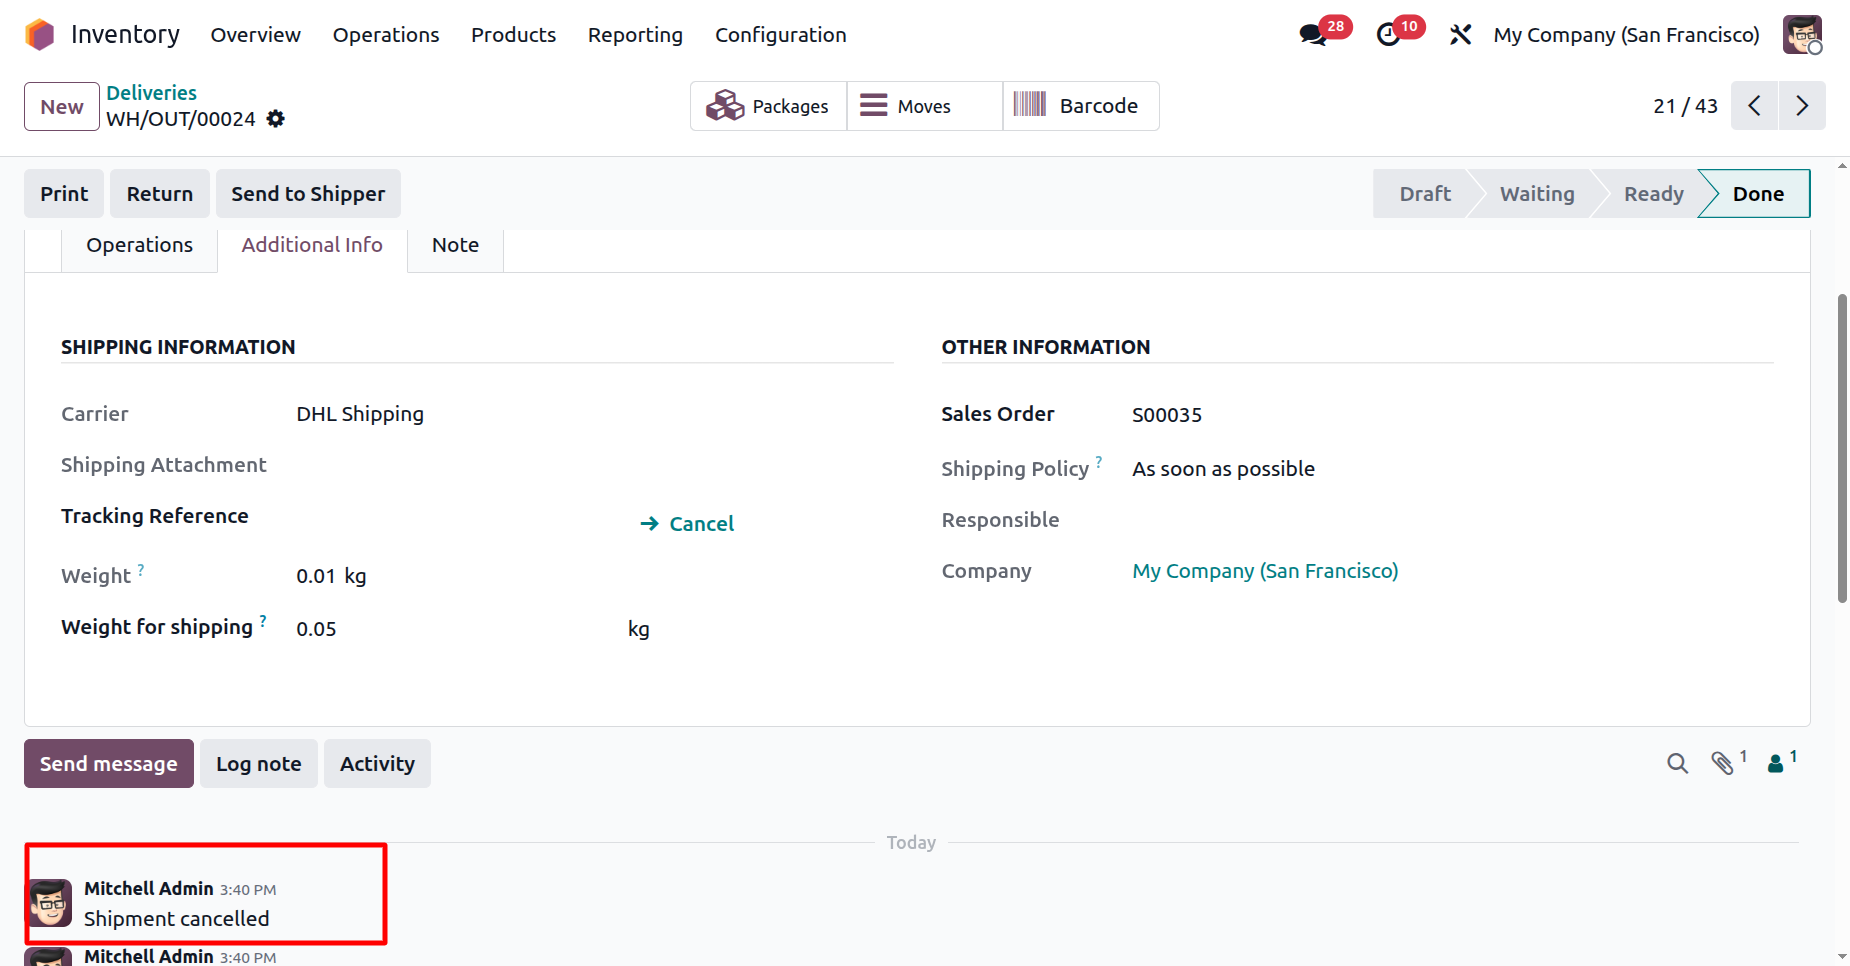Show followers person icon
Viewport: 1850px width, 966px height.
[x=1776, y=764]
